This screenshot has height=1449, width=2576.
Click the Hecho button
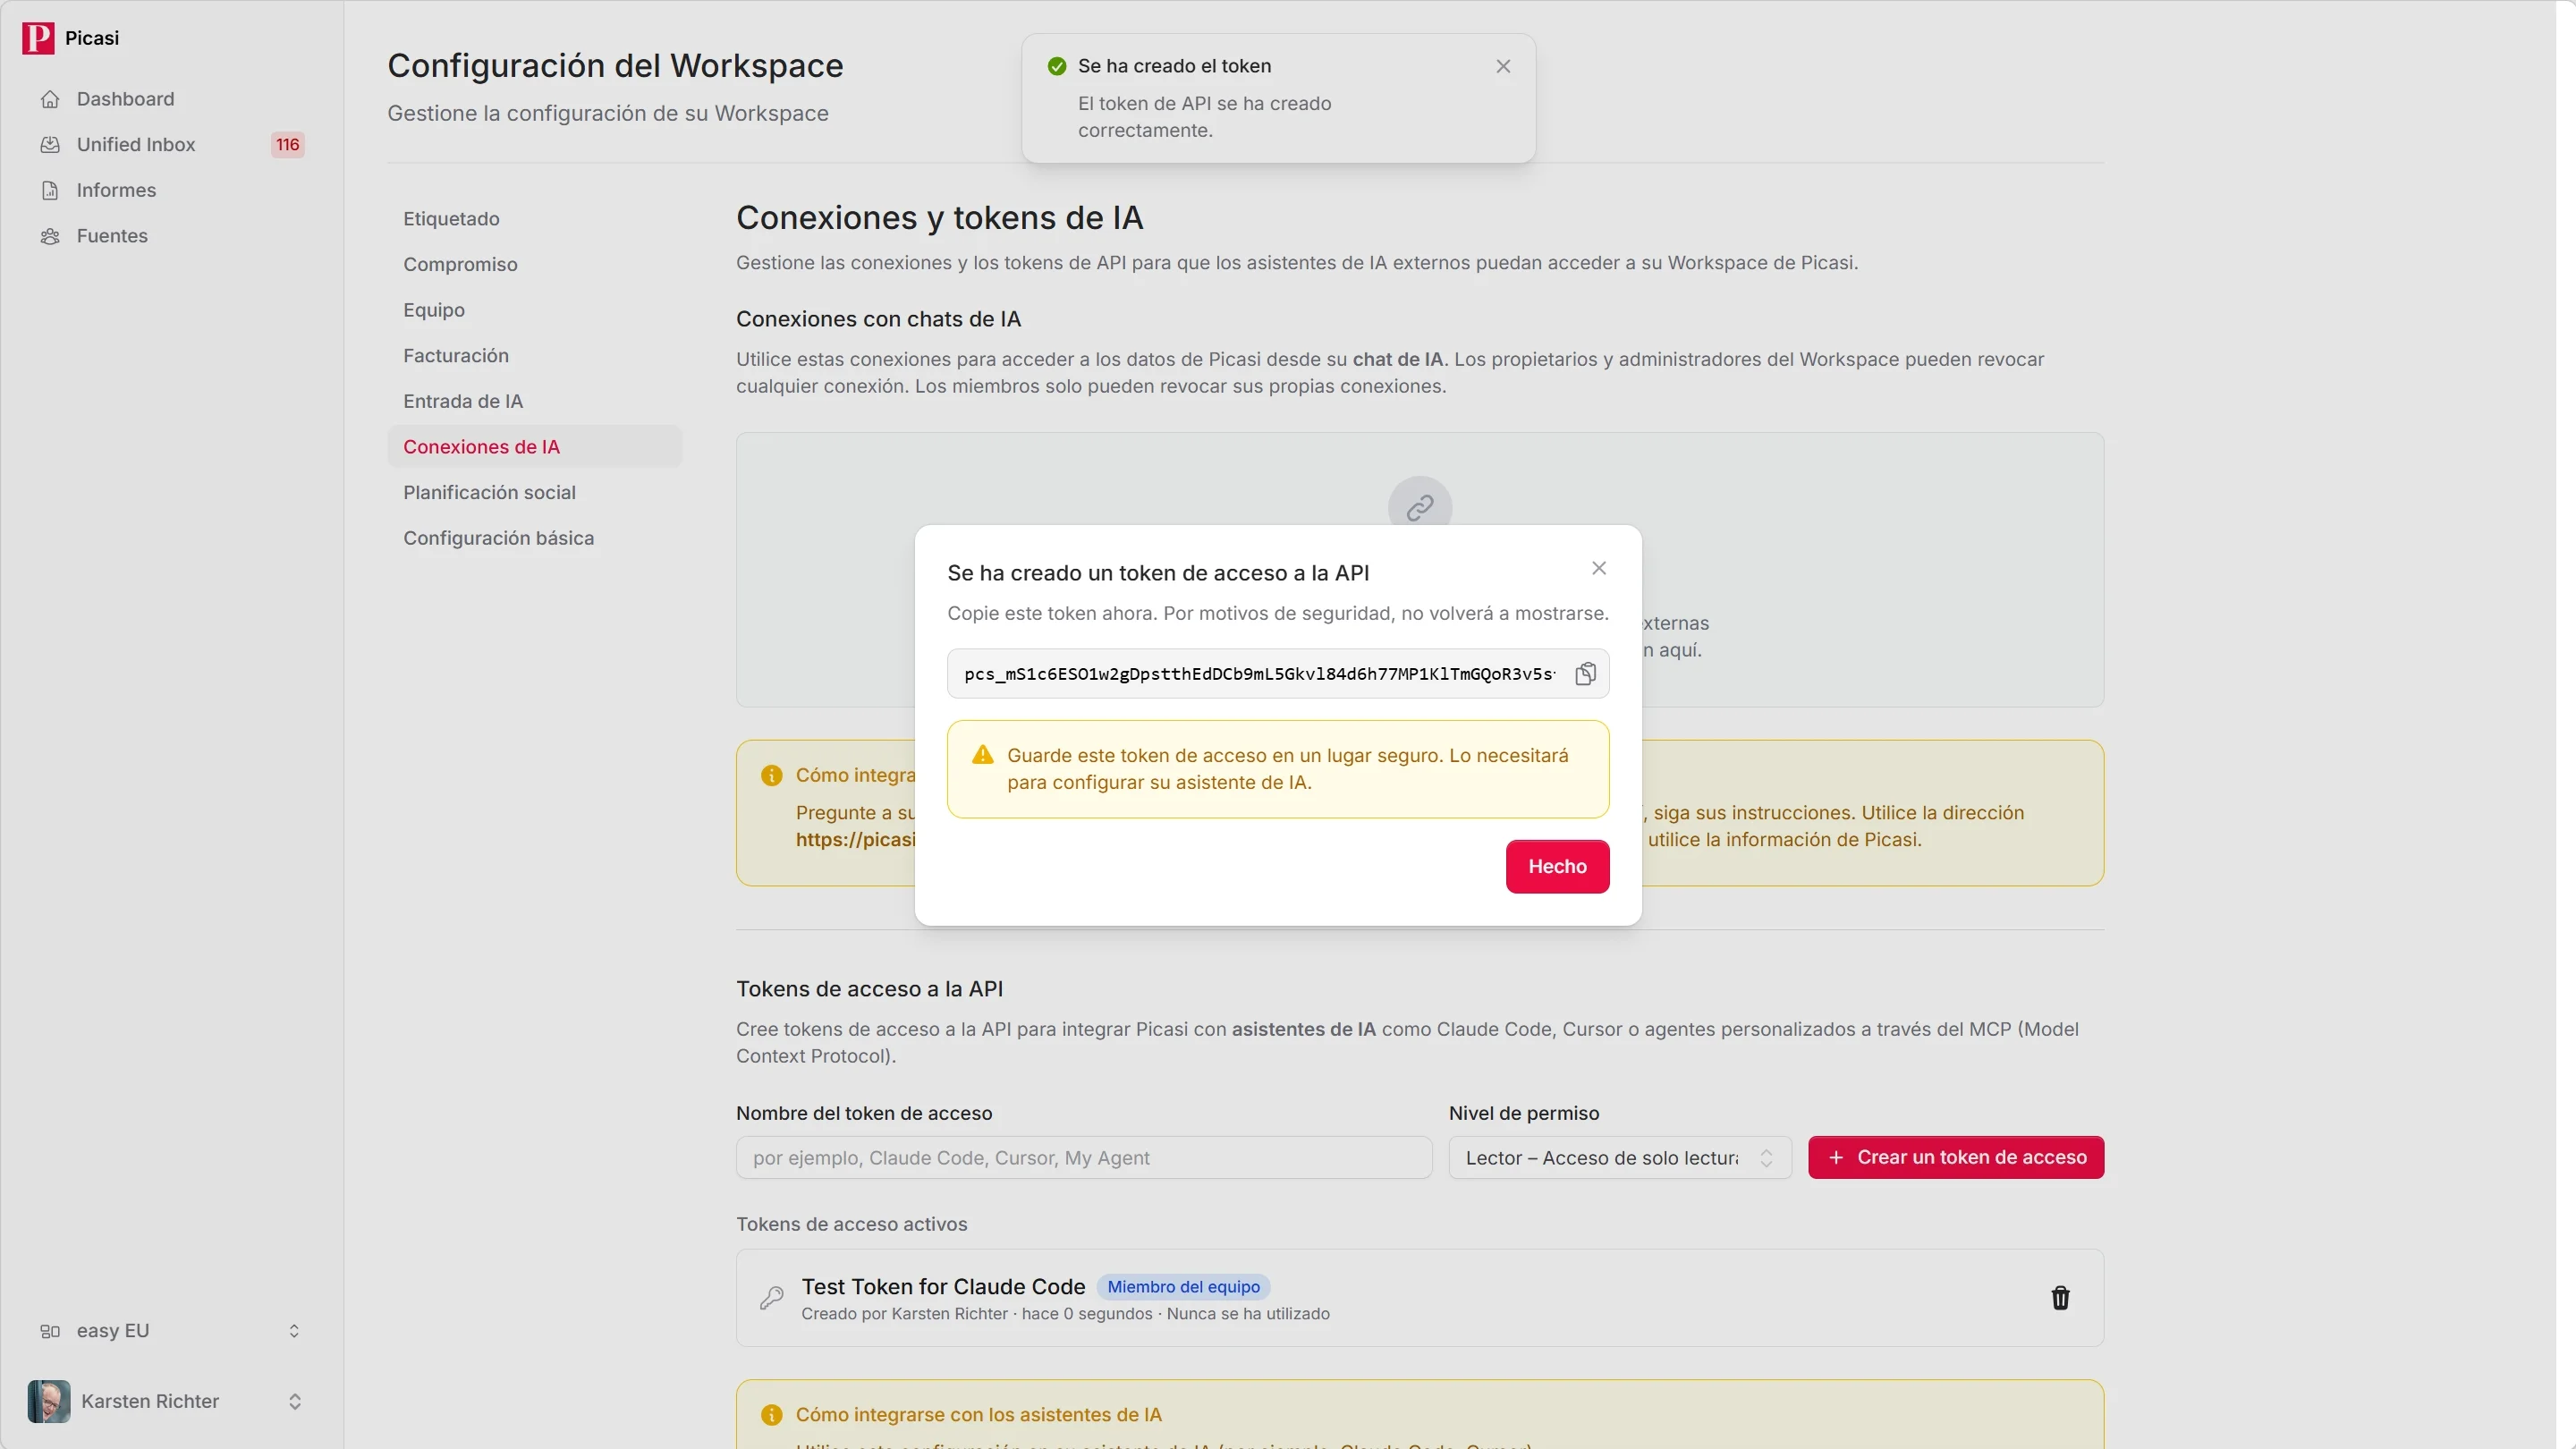(1557, 866)
